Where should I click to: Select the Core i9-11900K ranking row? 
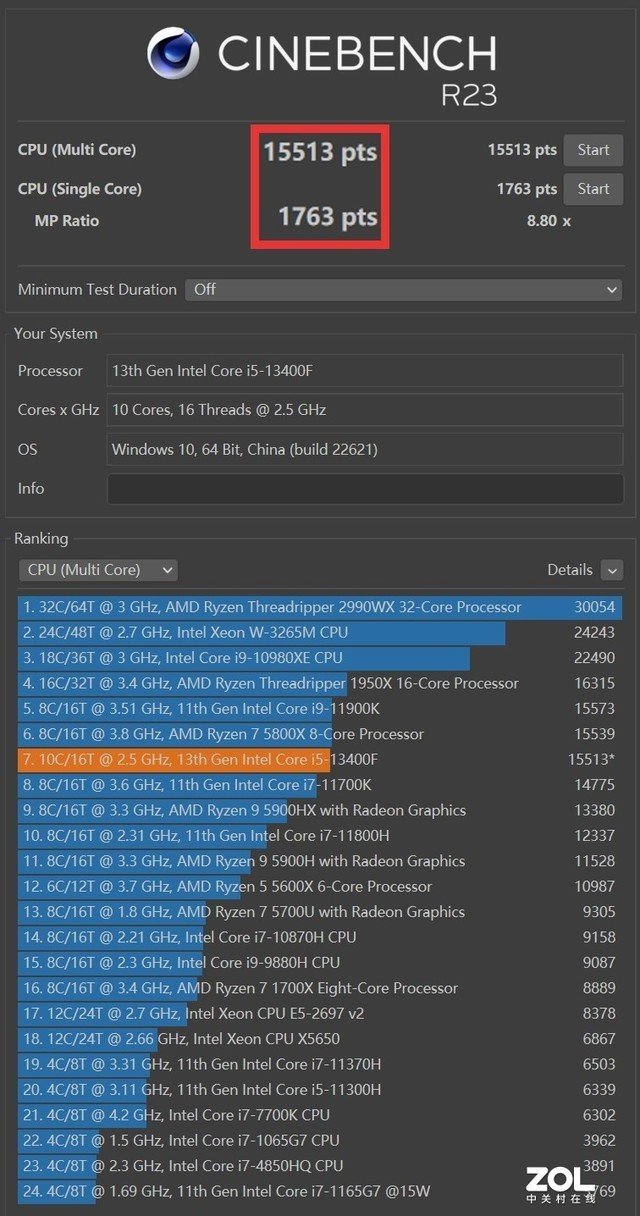tap(320, 708)
